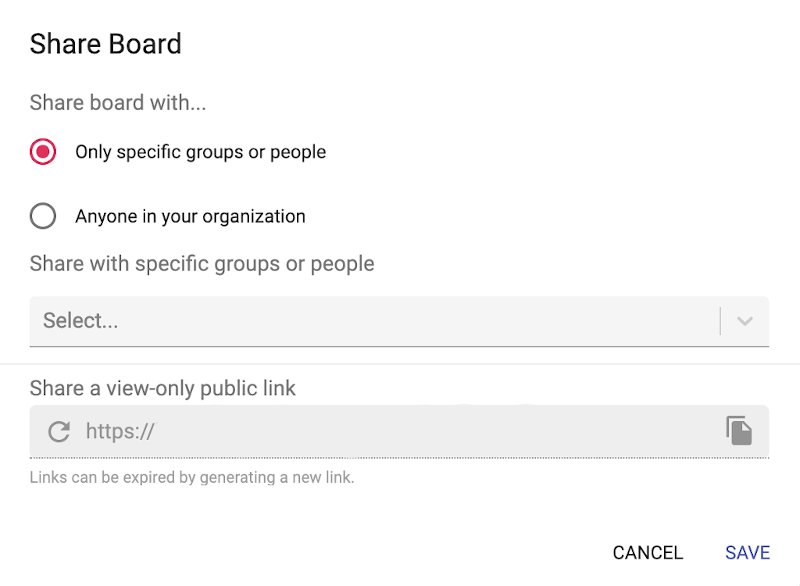
Task: Click CANCEL to dismiss the dialog
Action: 647,552
